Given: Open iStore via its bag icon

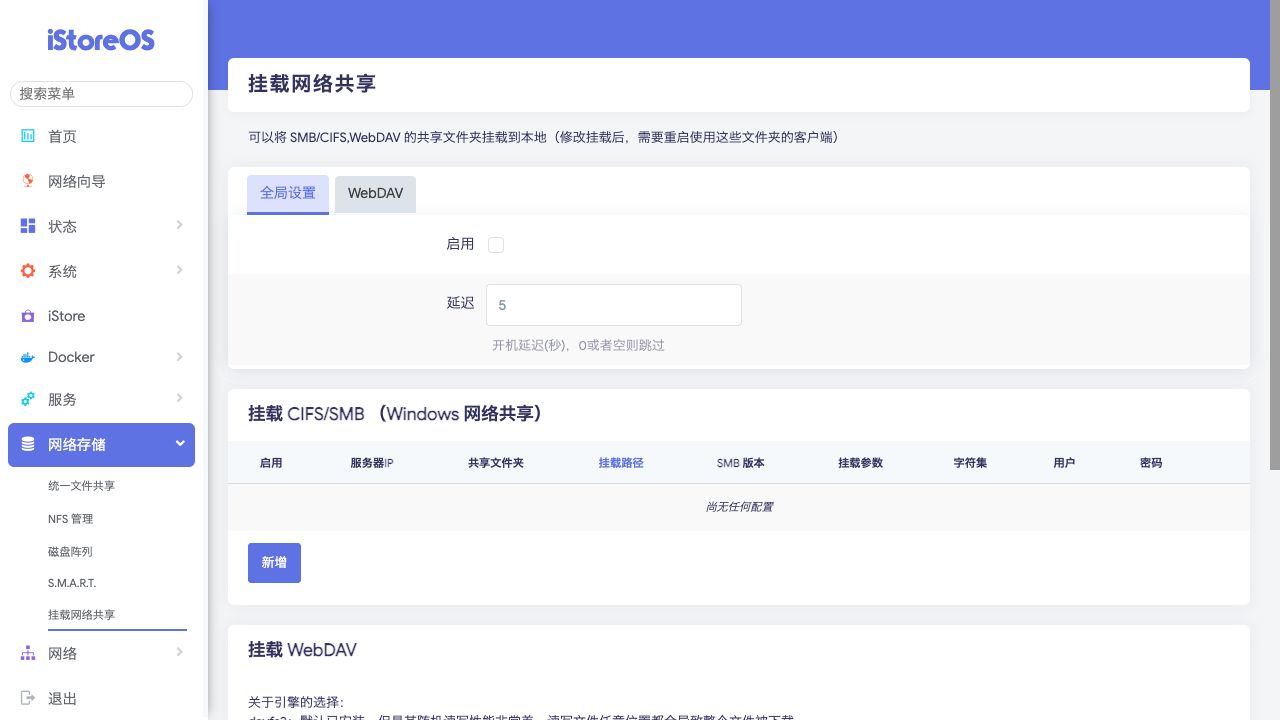Looking at the screenshot, I should click(28, 316).
